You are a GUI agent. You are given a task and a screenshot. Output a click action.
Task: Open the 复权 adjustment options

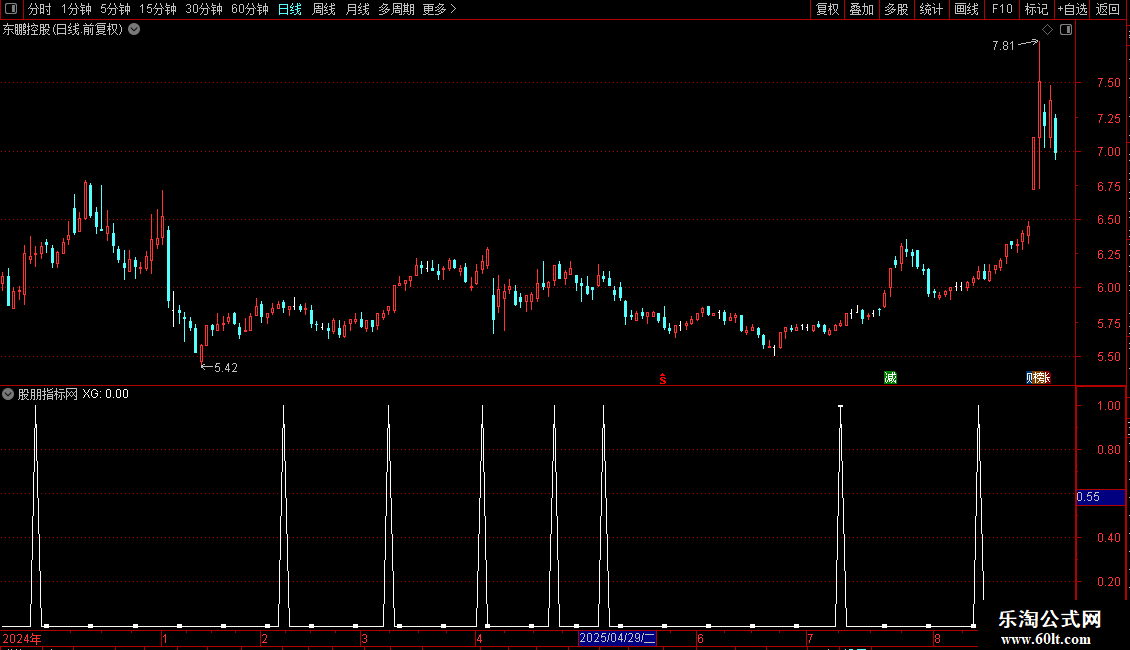pos(827,9)
